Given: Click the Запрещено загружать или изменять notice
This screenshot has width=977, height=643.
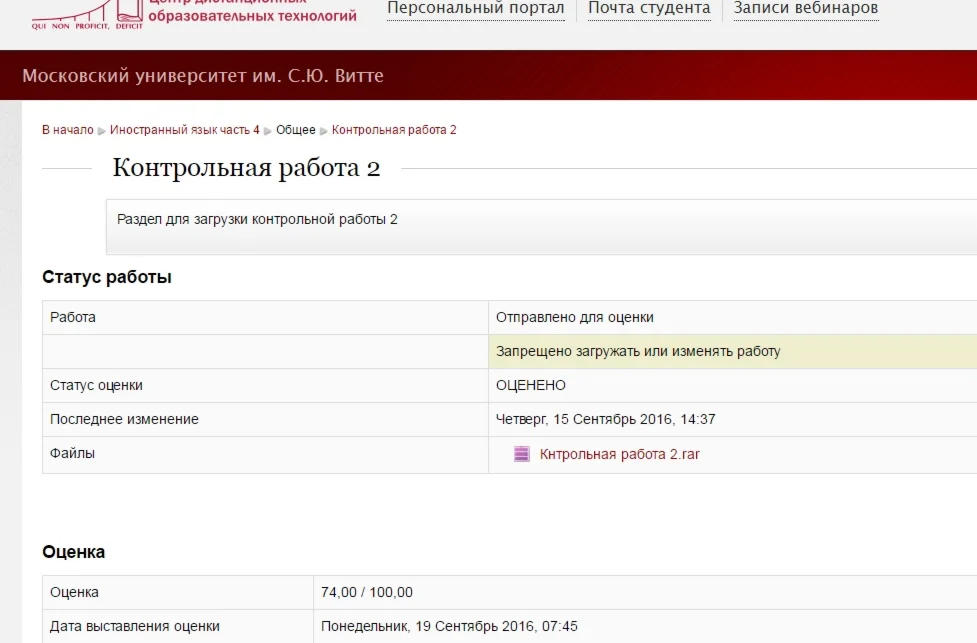Looking at the screenshot, I should click(x=637, y=351).
